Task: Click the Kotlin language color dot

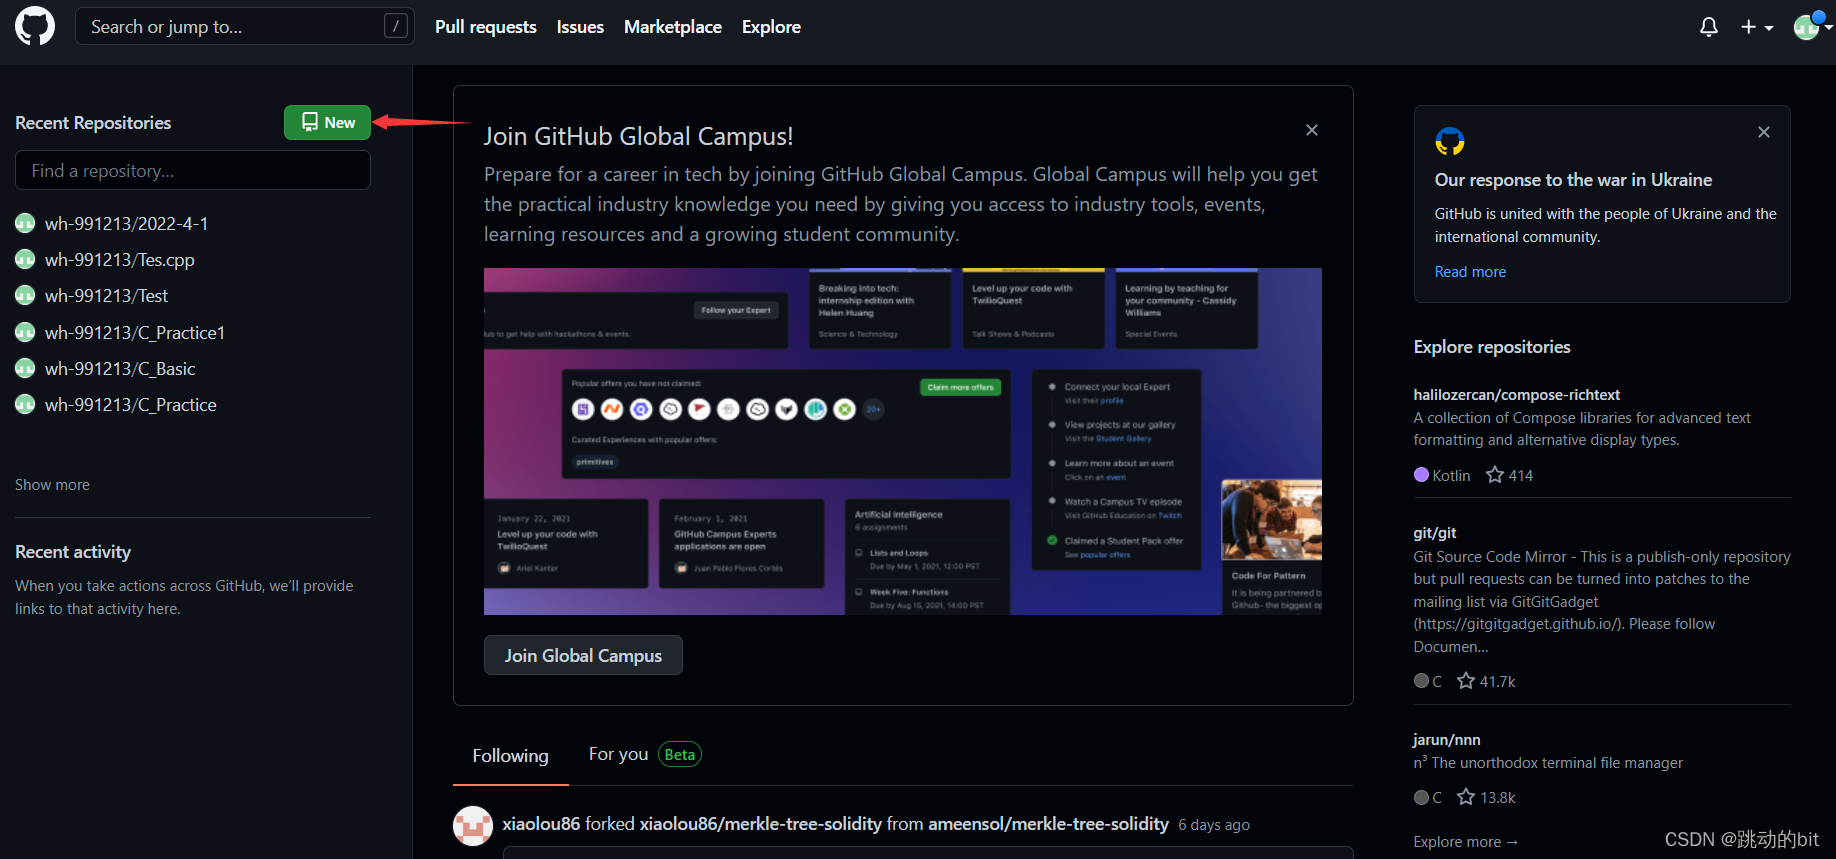Action: (1421, 475)
